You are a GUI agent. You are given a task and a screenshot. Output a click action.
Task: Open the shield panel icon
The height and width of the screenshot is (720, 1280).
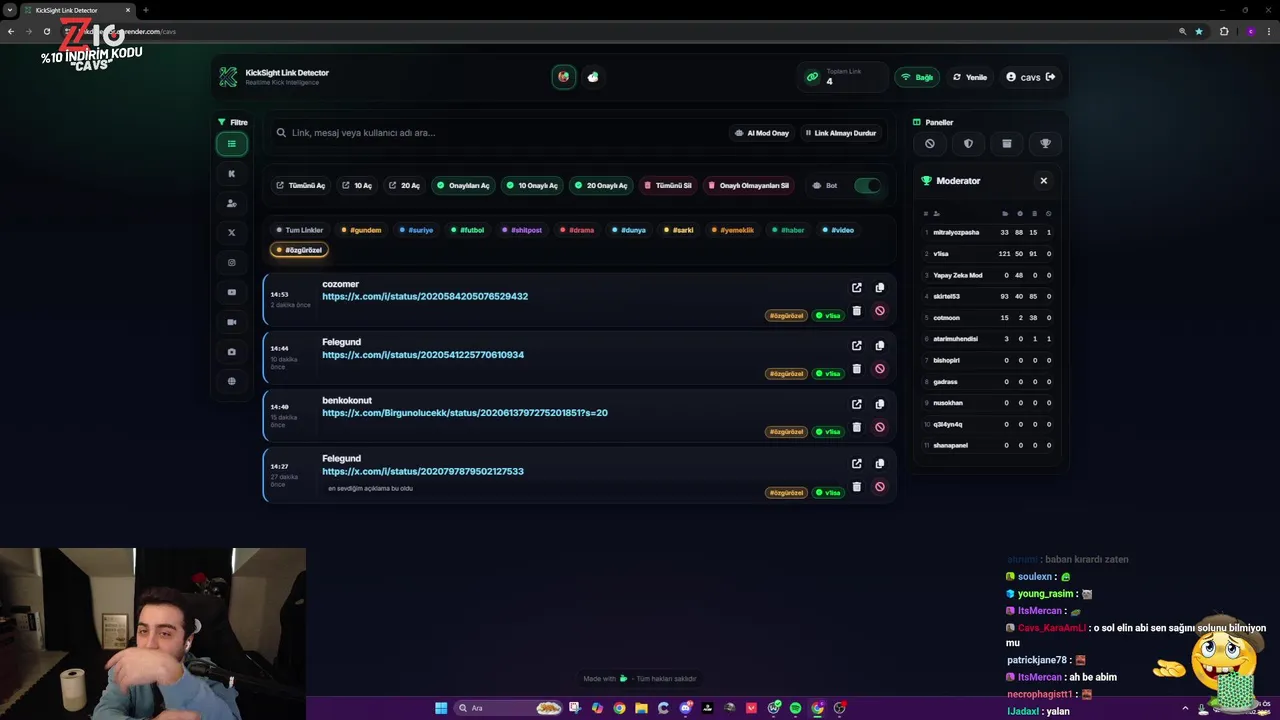968,144
